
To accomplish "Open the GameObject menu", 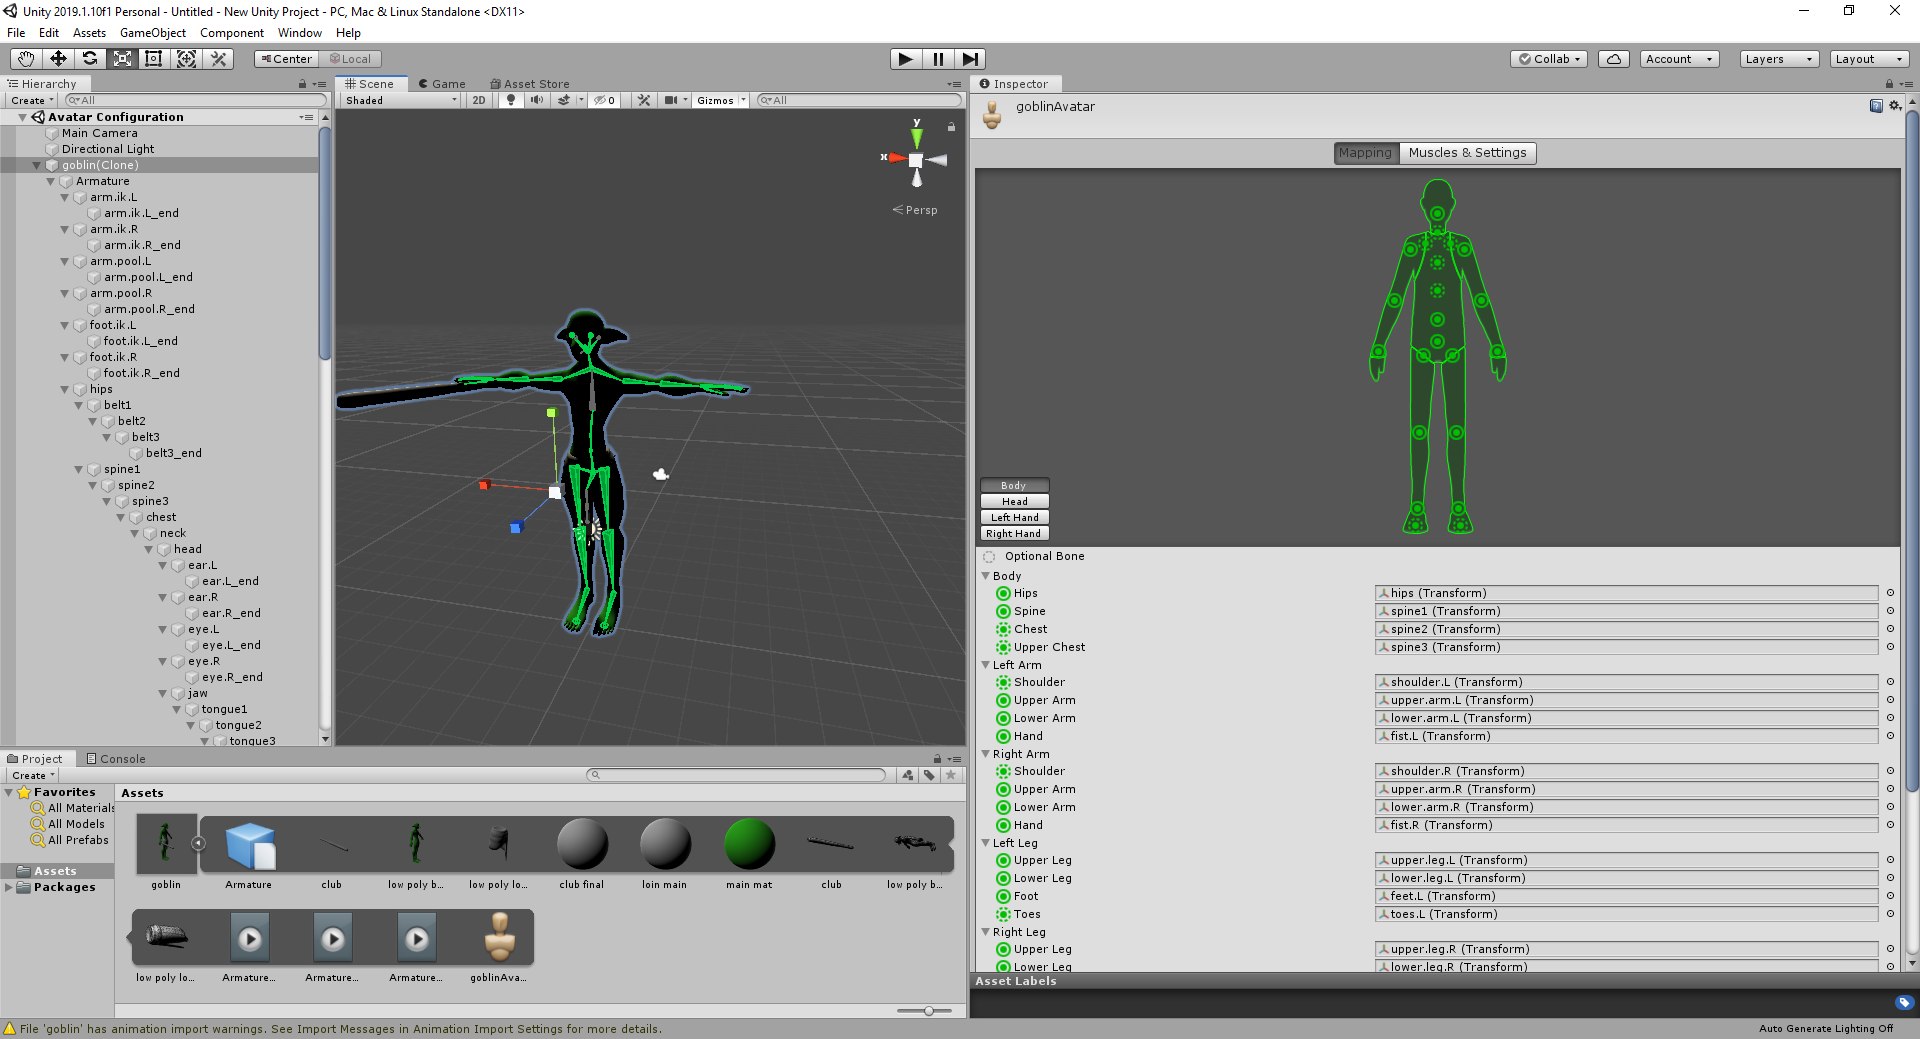I will point(152,33).
